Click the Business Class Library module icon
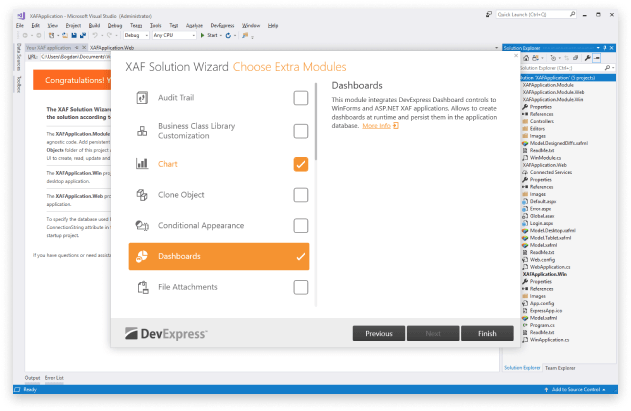 point(142,131)
